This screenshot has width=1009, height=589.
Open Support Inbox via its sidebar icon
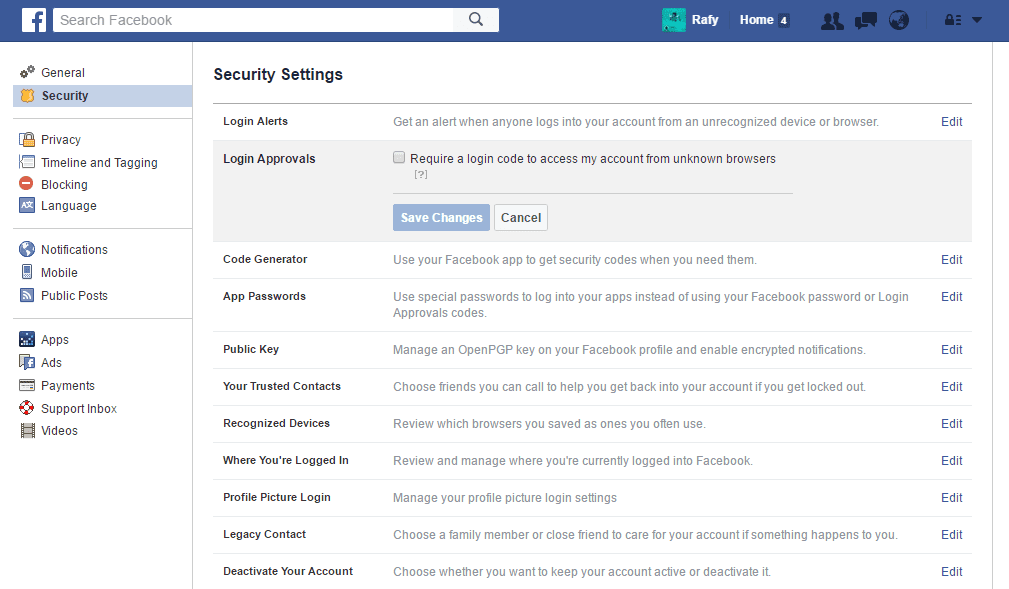point(28,408)
